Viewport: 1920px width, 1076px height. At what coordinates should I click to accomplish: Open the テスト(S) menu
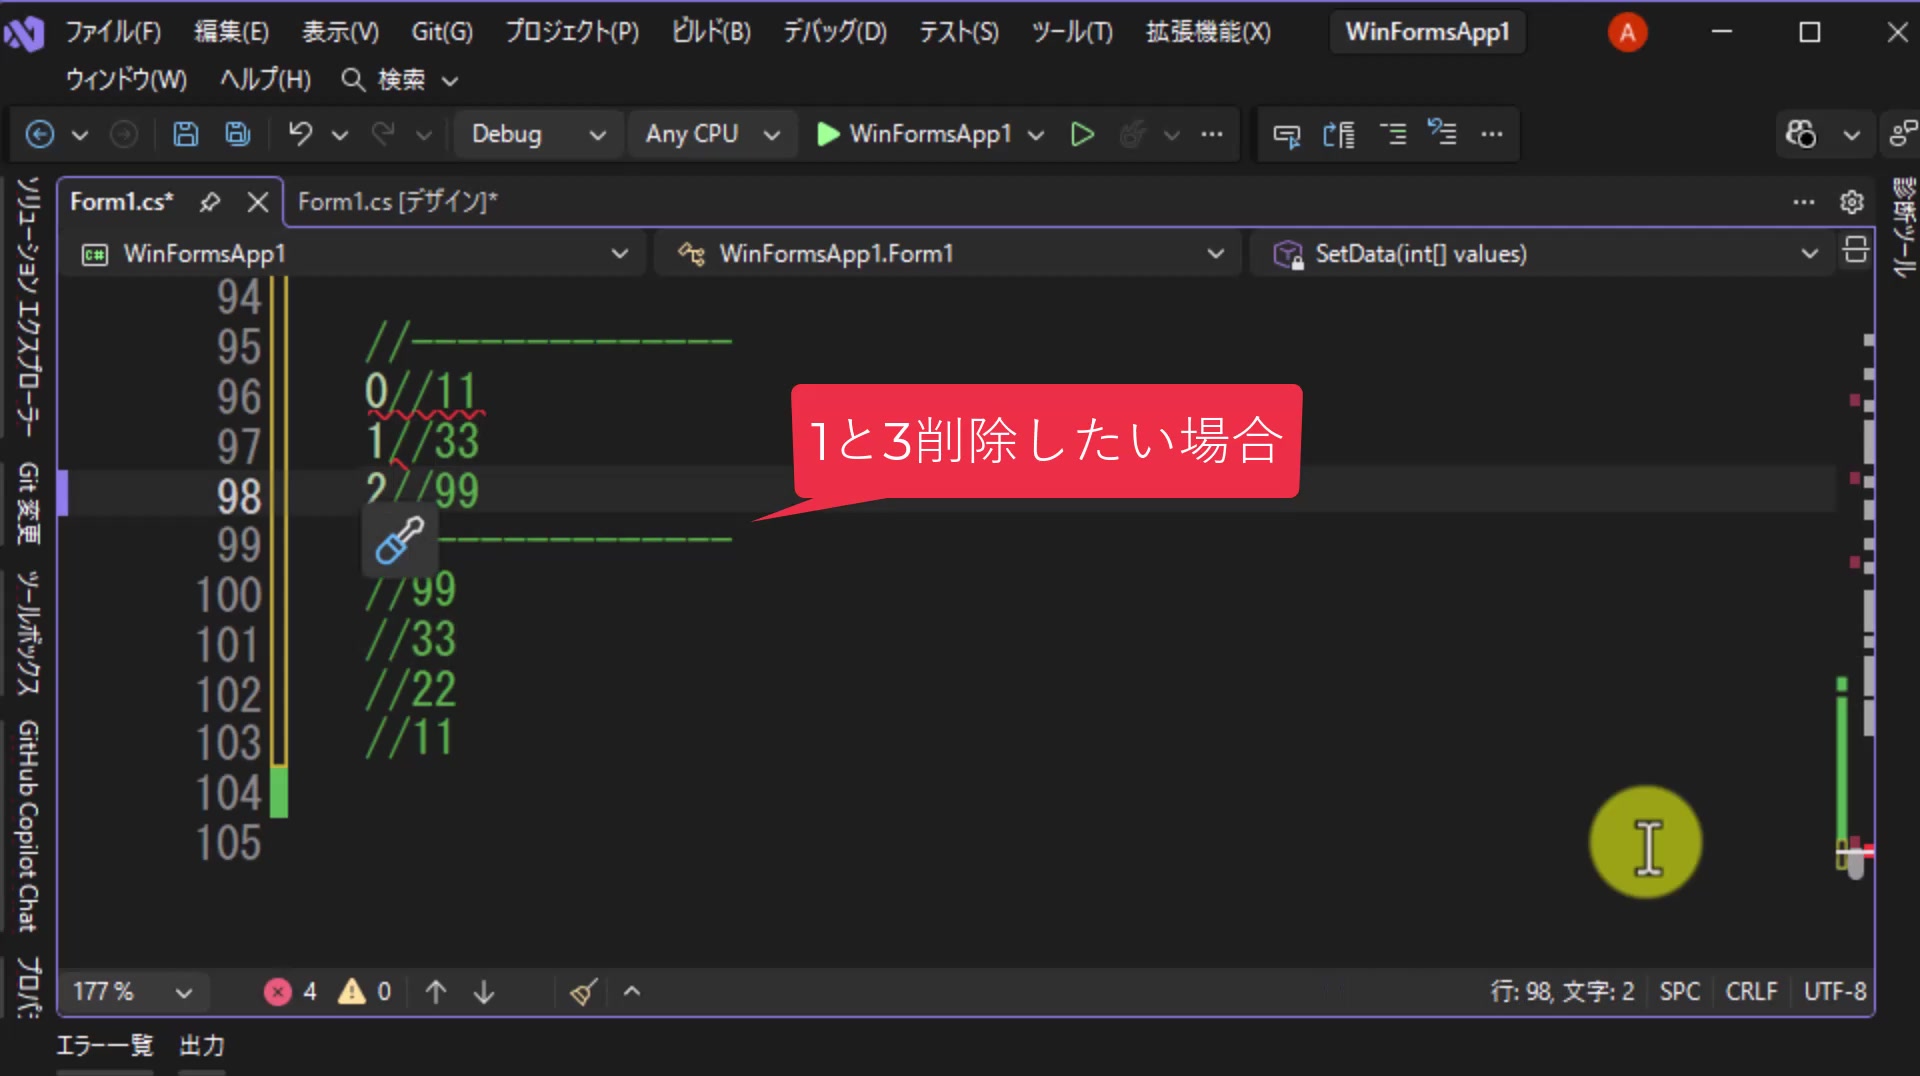point(959,32)
